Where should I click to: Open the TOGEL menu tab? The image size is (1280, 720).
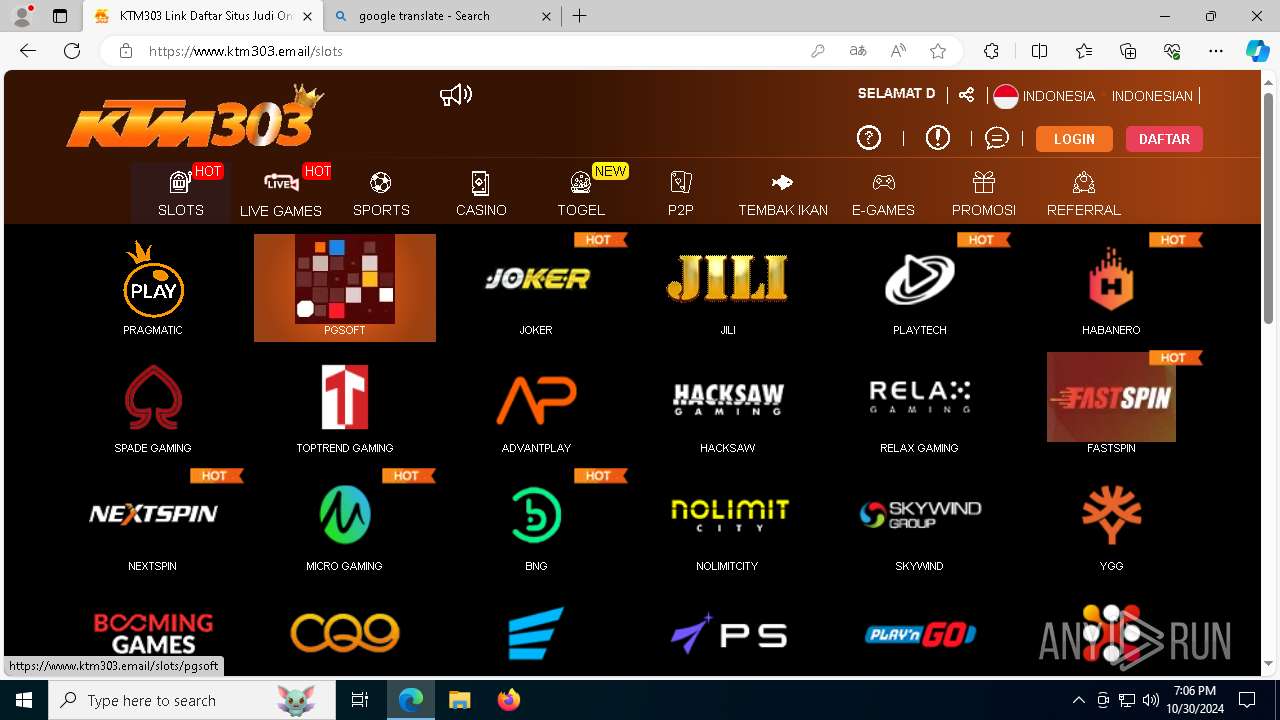click(x=581, y=193)
